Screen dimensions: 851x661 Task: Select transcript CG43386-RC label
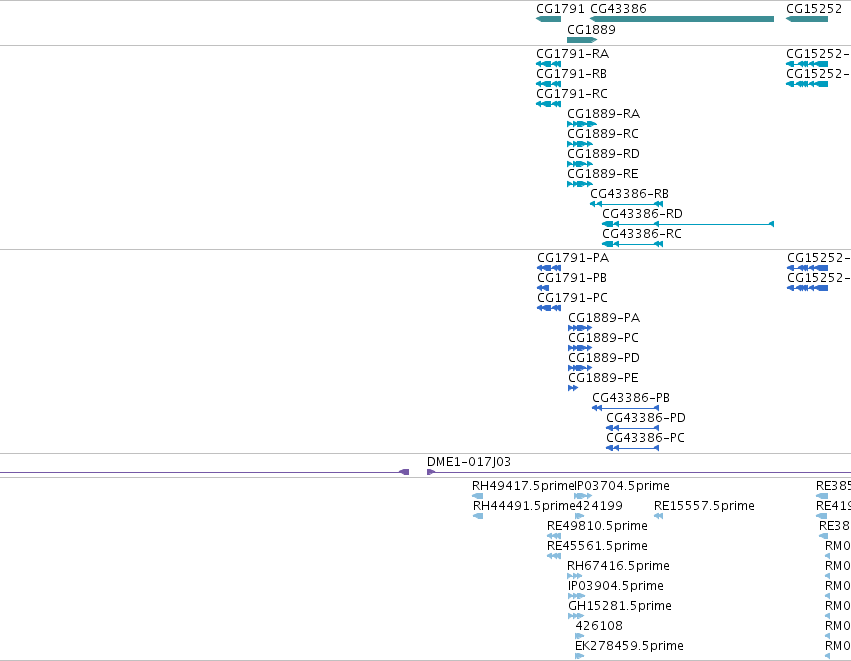pos(642,234)
